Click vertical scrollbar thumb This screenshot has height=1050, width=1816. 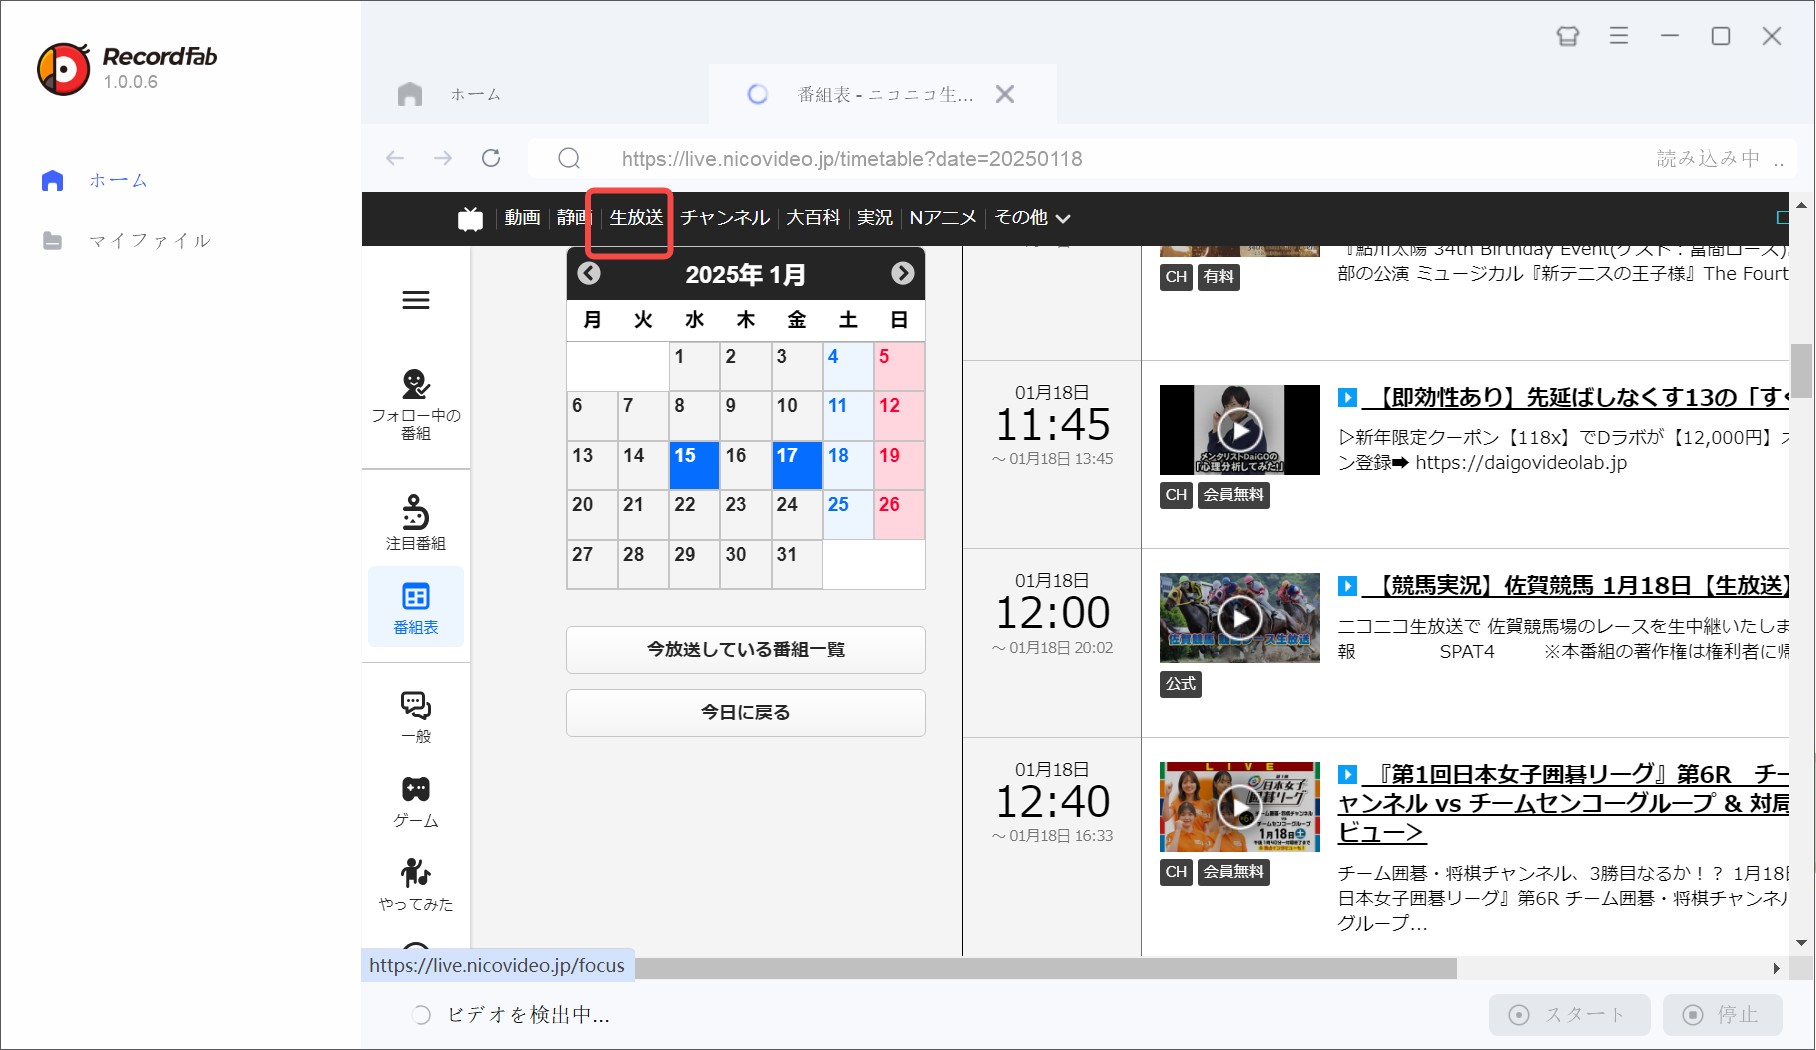(1801, 370)
